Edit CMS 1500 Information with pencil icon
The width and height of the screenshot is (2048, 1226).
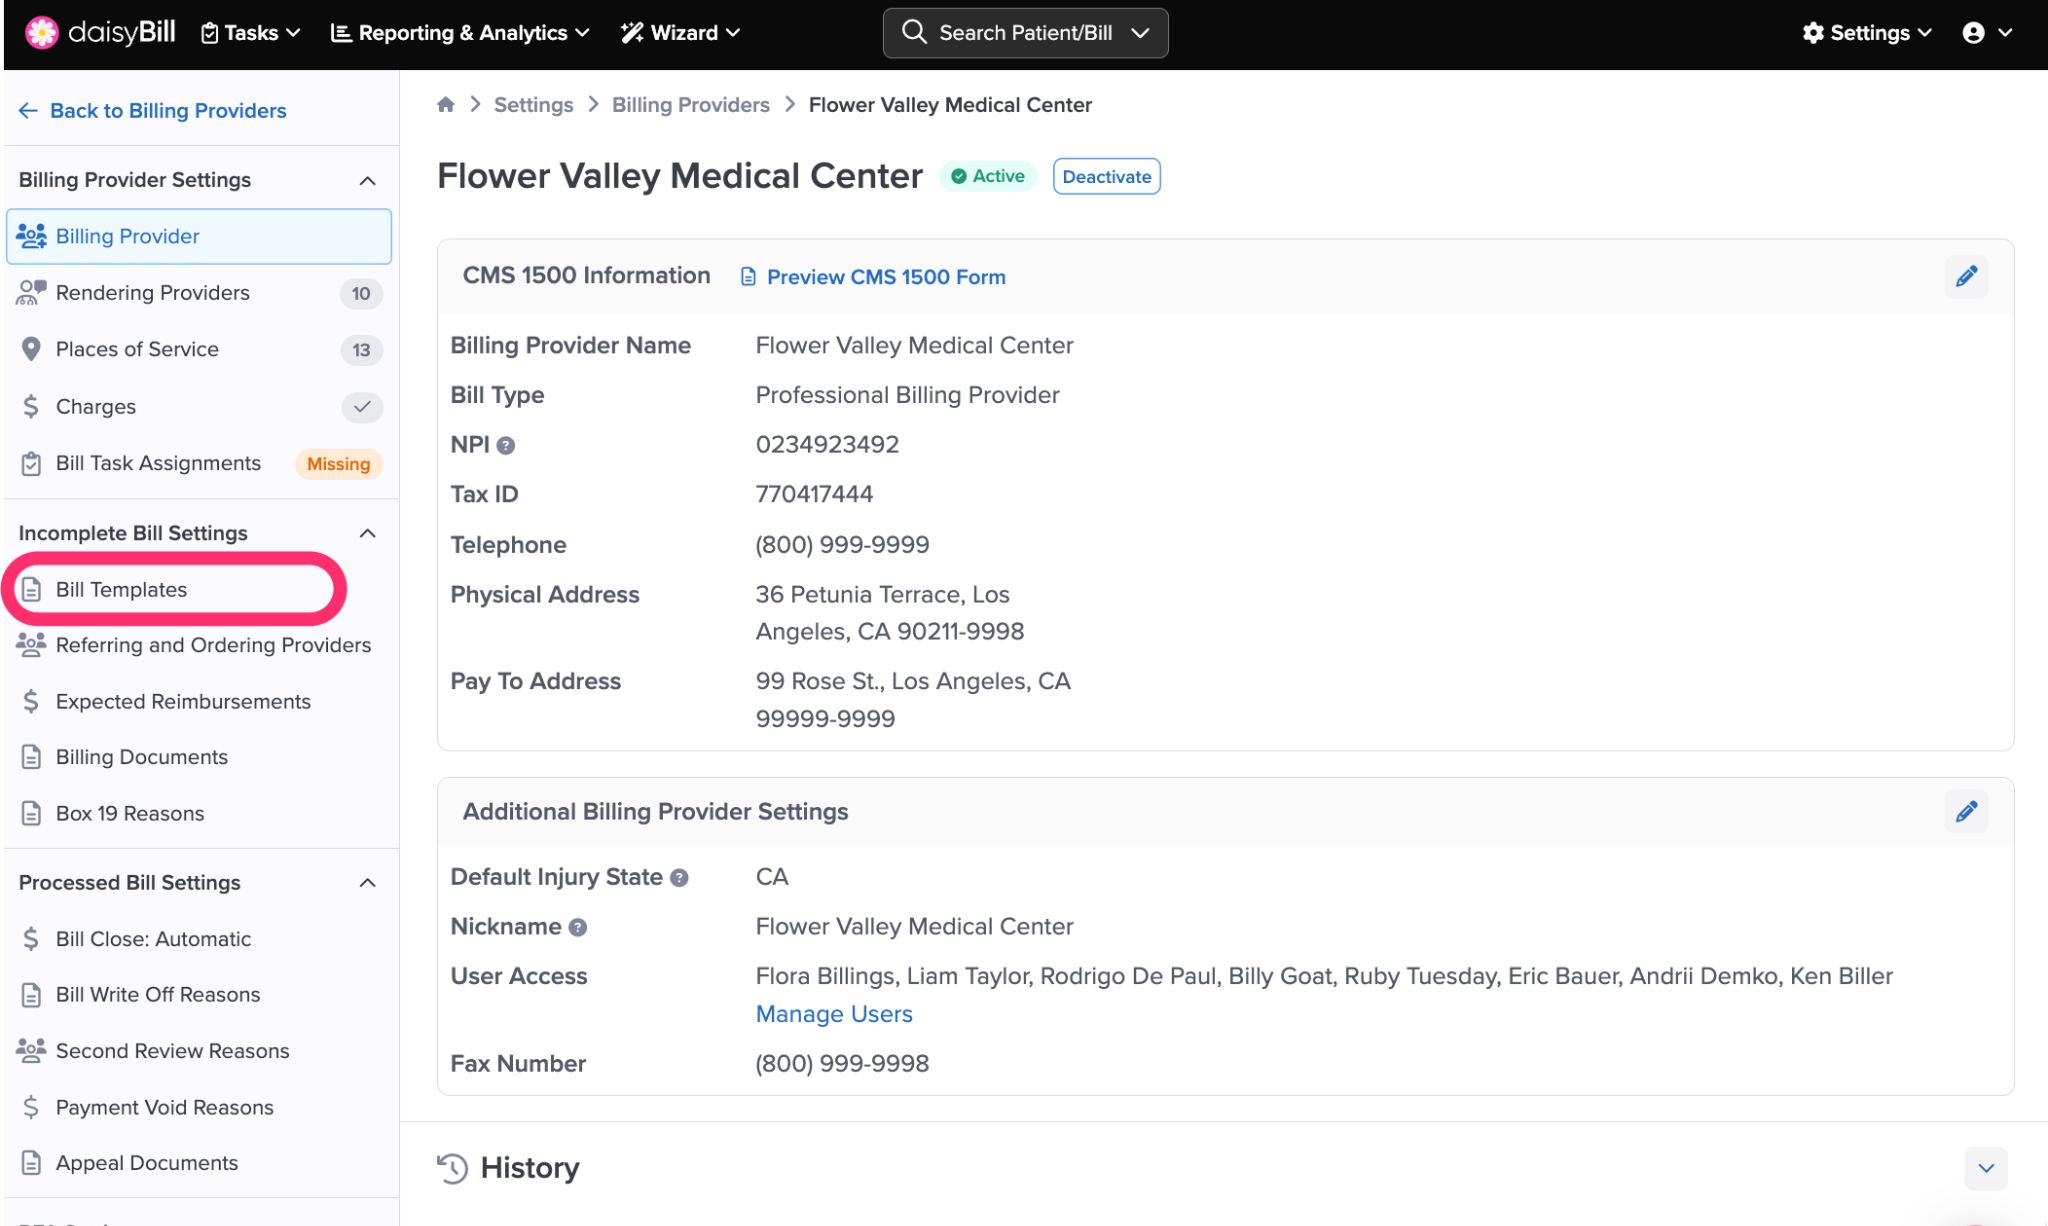[x=1966, y=277]
